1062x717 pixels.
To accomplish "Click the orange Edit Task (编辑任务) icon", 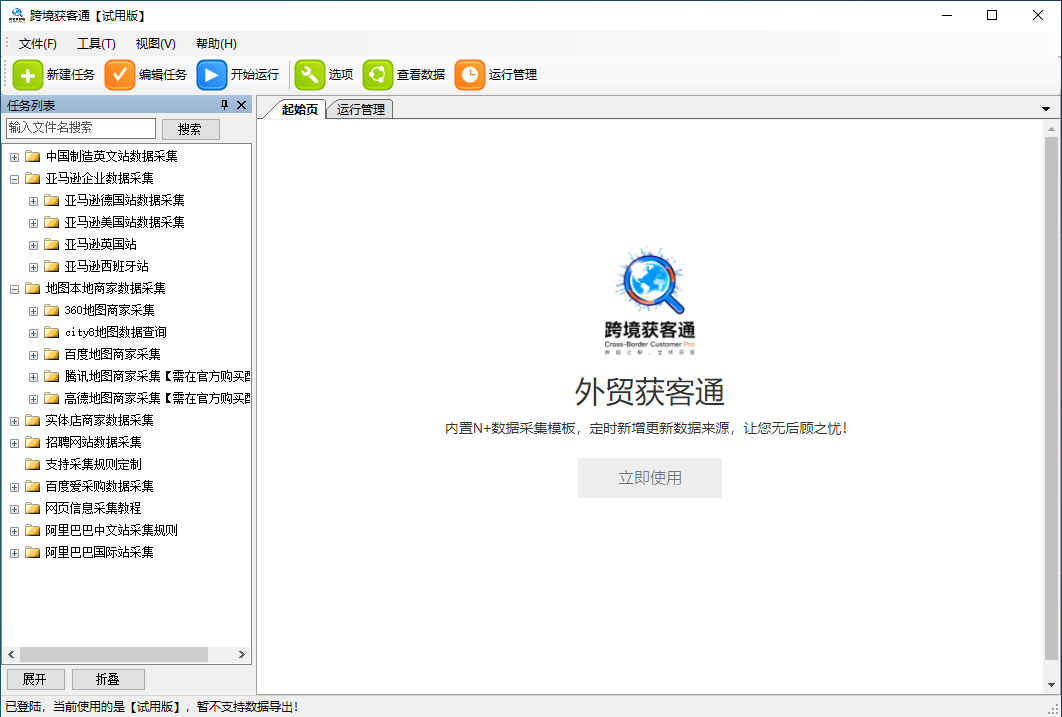I will click(x=120, y=75).
